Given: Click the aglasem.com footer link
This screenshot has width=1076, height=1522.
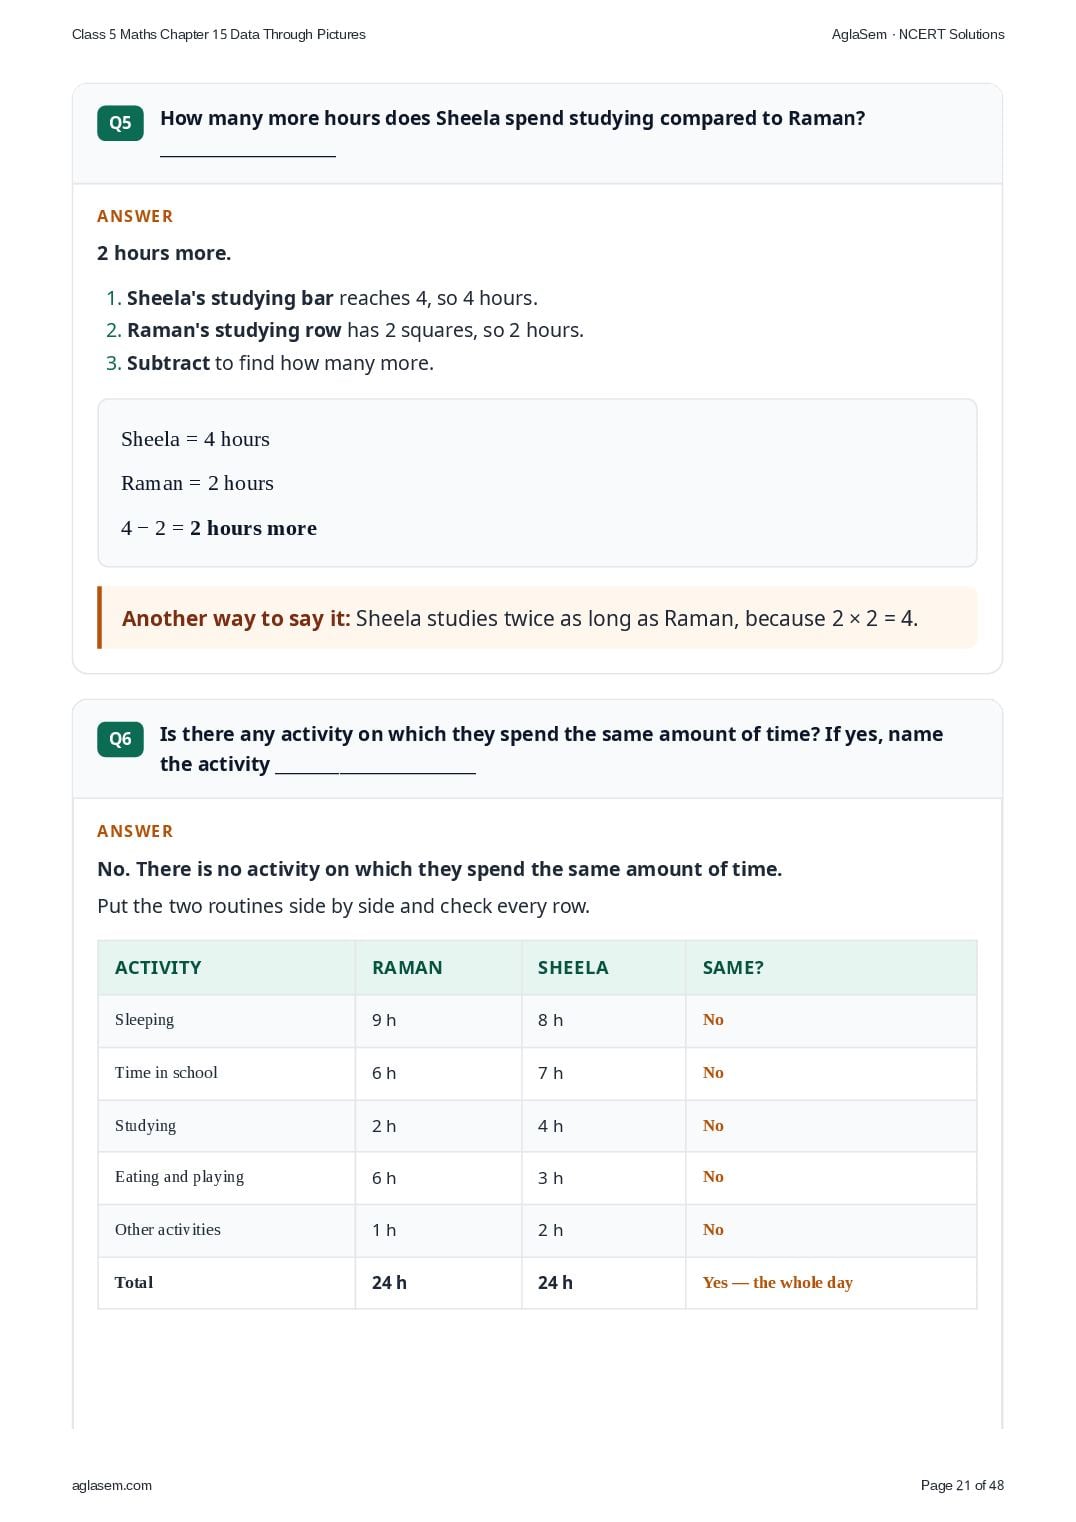Looking at the screenshot, I should pyautogui.click(x=112, y=1485).
